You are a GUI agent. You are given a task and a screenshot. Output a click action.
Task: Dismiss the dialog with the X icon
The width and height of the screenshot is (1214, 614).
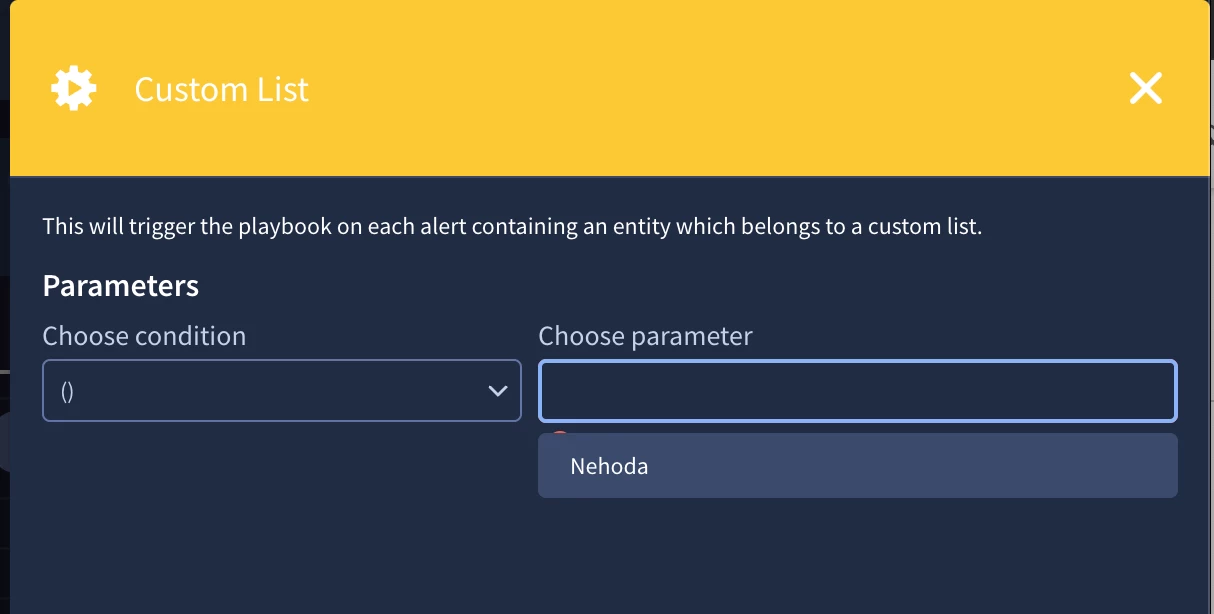click(1145, 89)
